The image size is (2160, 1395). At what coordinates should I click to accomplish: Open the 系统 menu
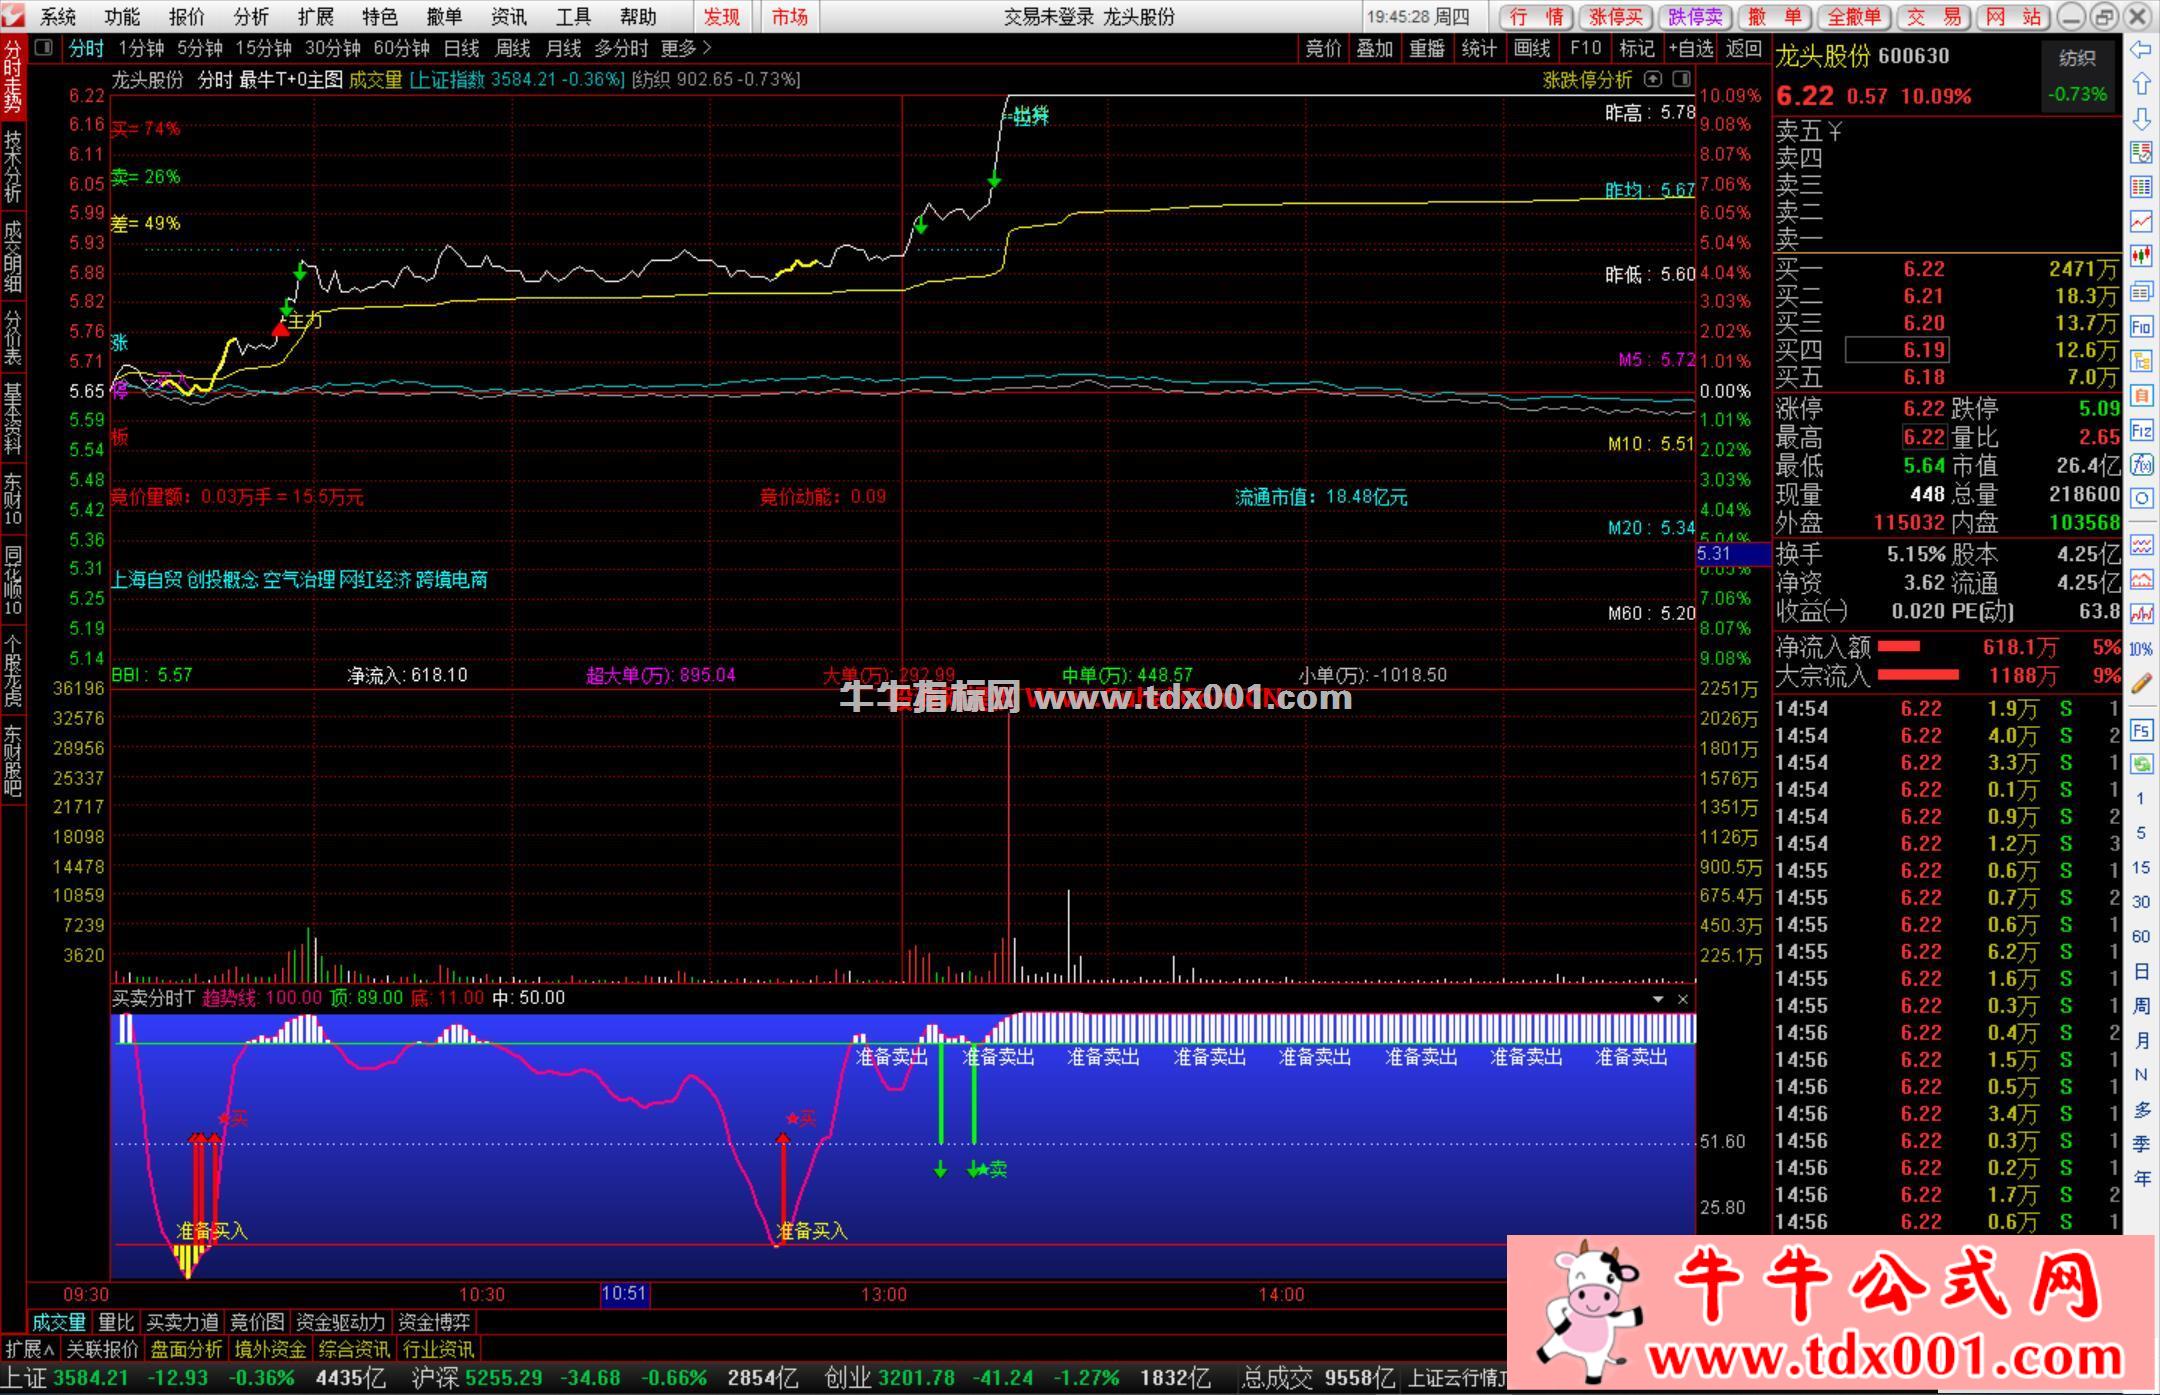click(58, 17)
